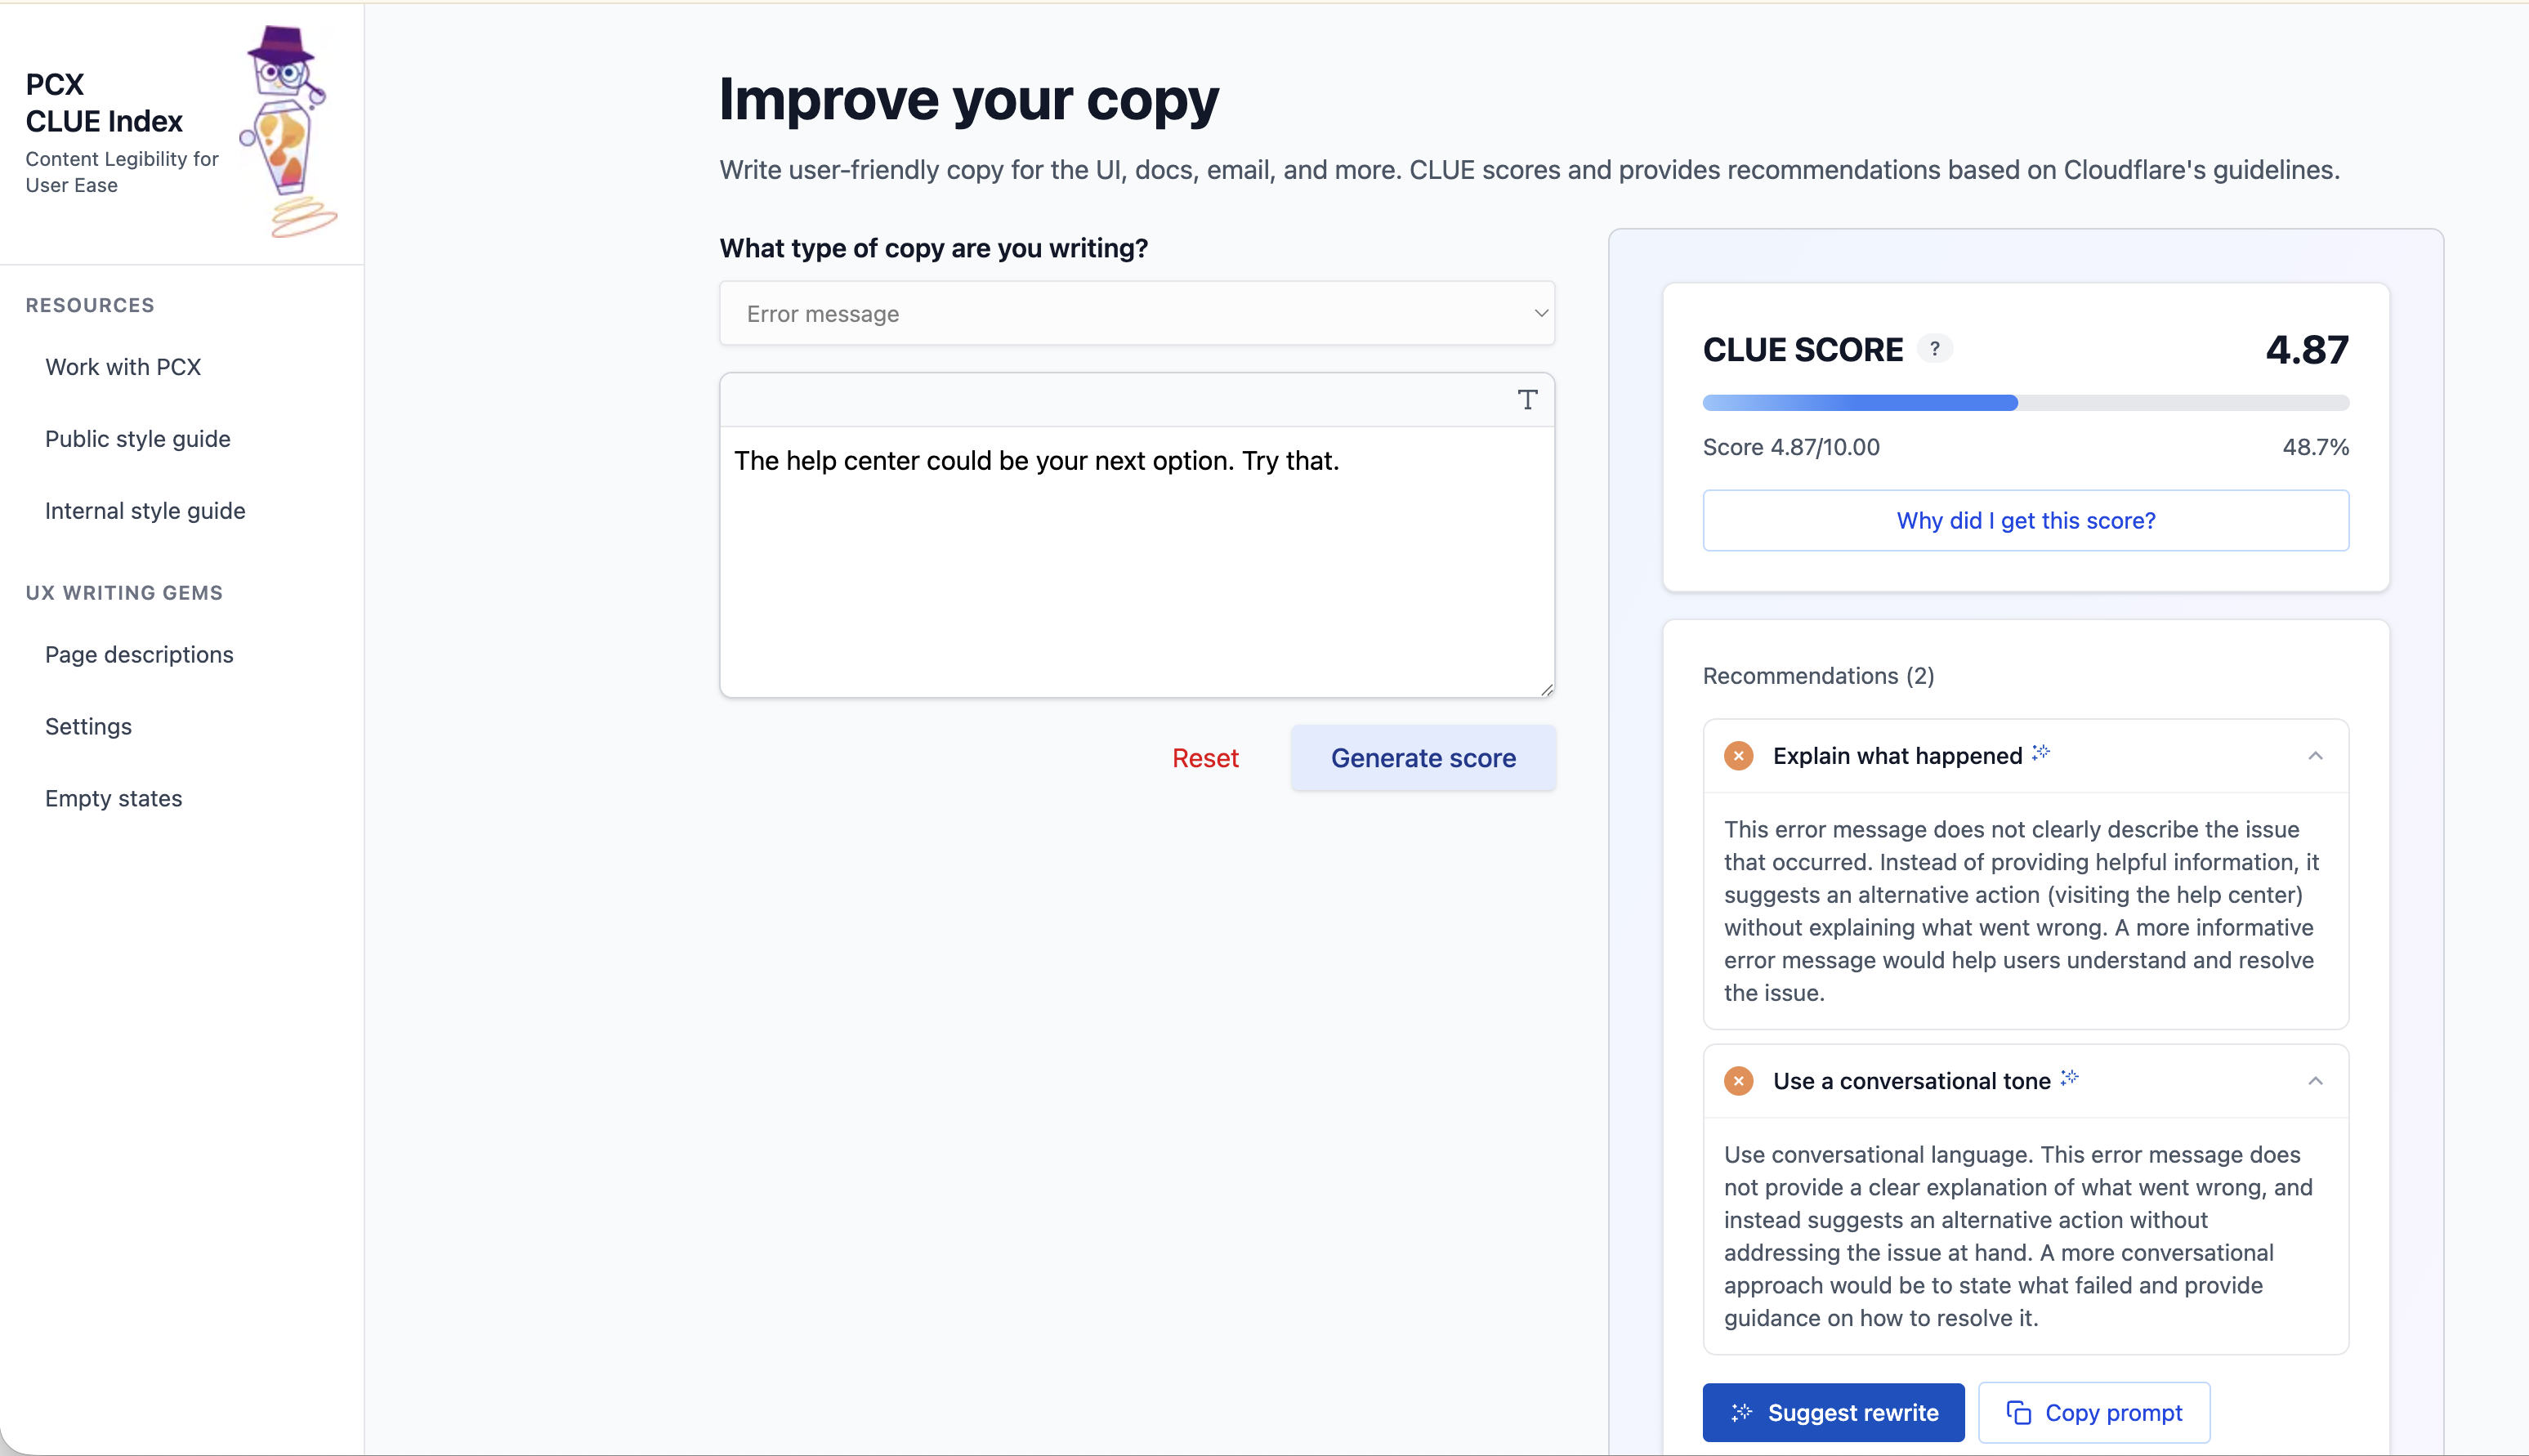Click the orange x icon on Use a conversational tone

click(x=1737, y=1081)
